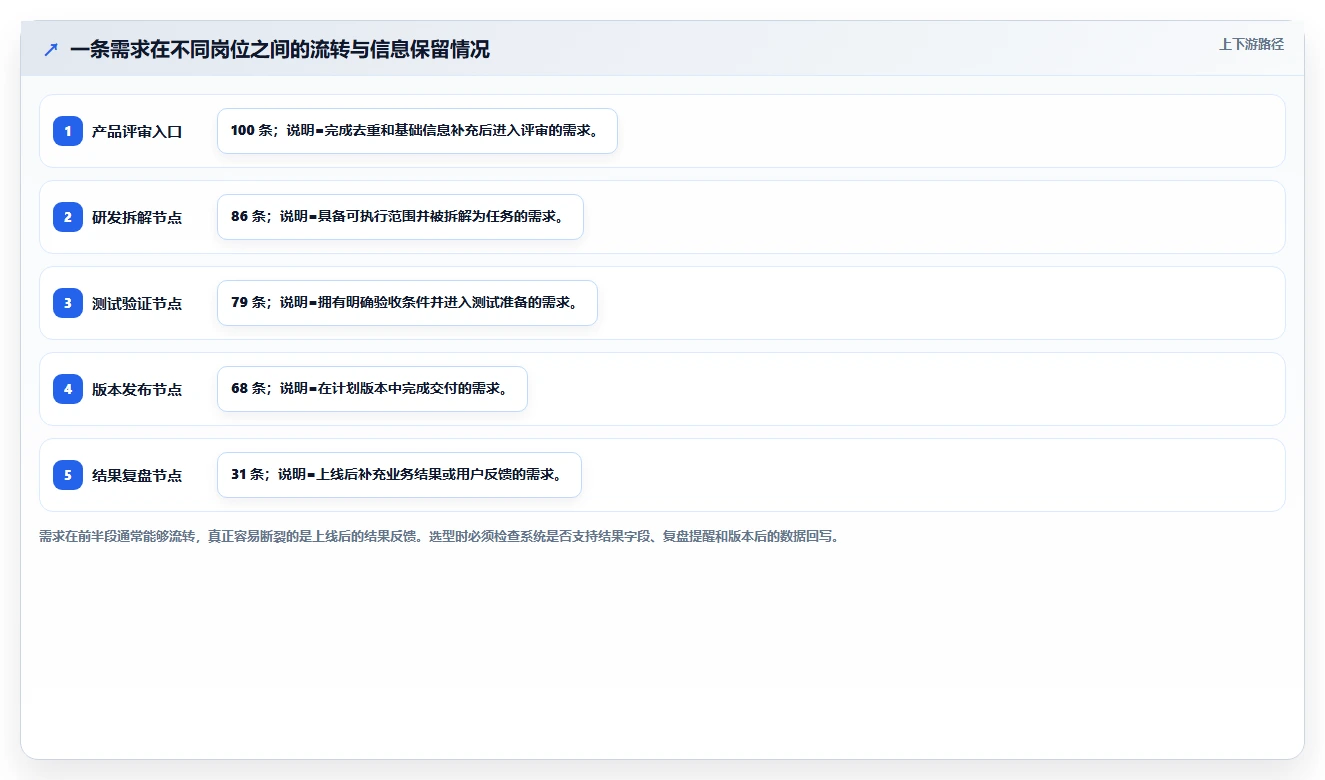Select the 产品评审入口 step label

tap(137, 131)
